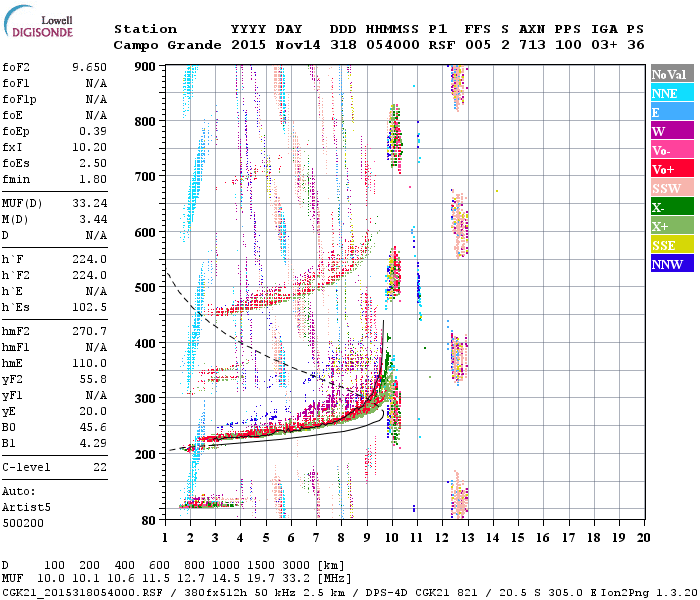This screenshot has height=600, width=700.
Task: Click the DPS-4D instrument text
Action: tap(387, 592)
